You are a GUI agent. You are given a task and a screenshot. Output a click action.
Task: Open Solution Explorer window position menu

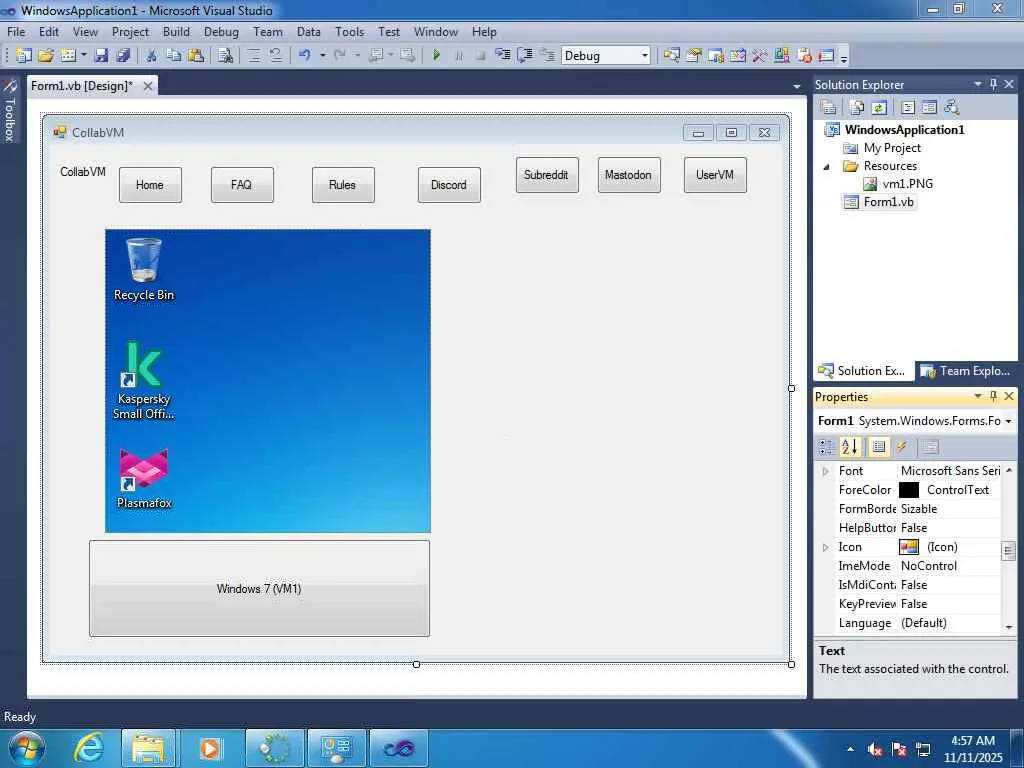click(x=978, y=84)
